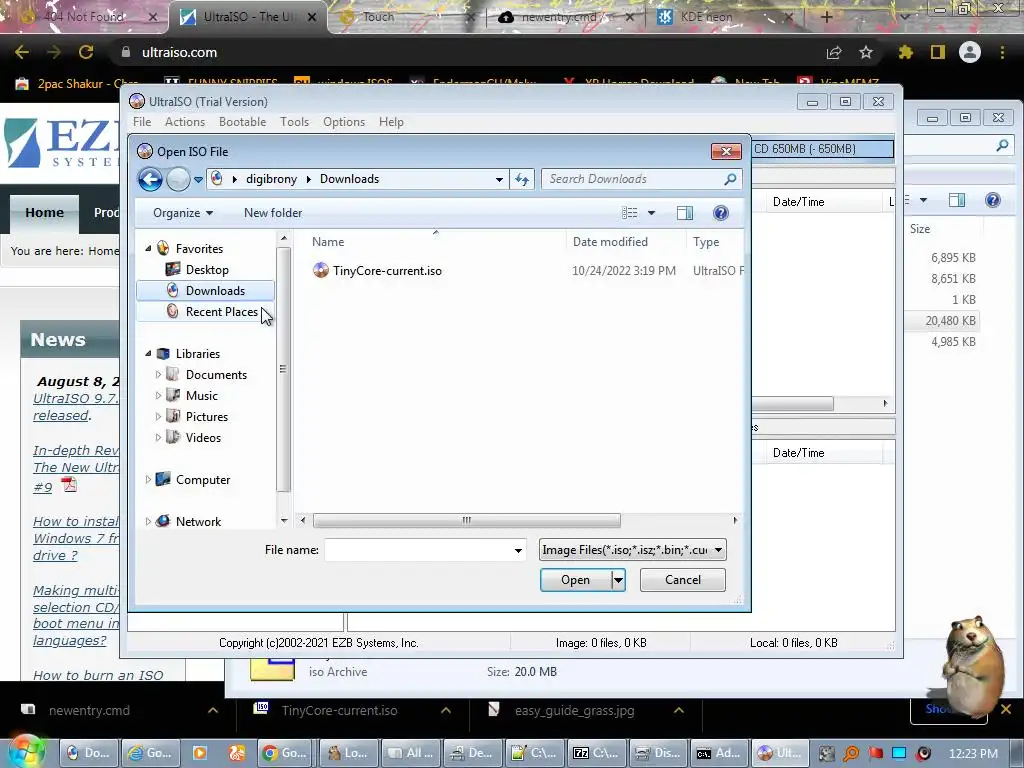Click the Open button's split arrow
The height and width of the screenshot is (768, 1024).
[618, 580]
